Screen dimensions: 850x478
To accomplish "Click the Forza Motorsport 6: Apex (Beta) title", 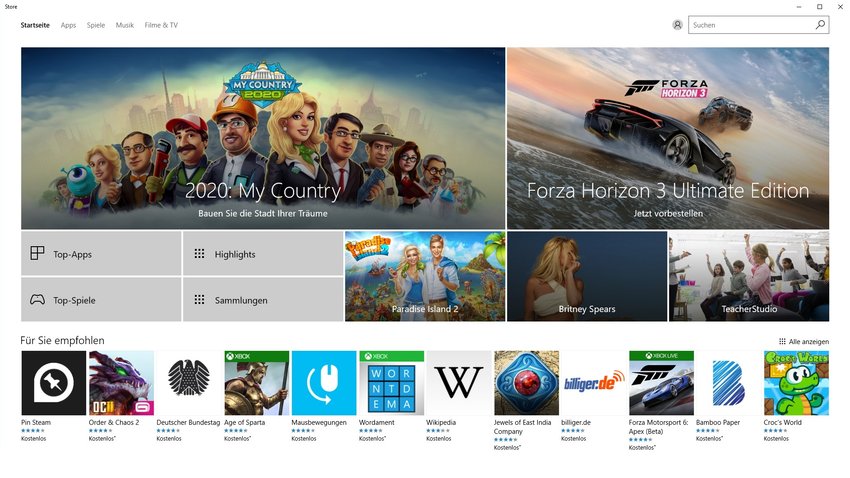I will (x=658, y=427).
